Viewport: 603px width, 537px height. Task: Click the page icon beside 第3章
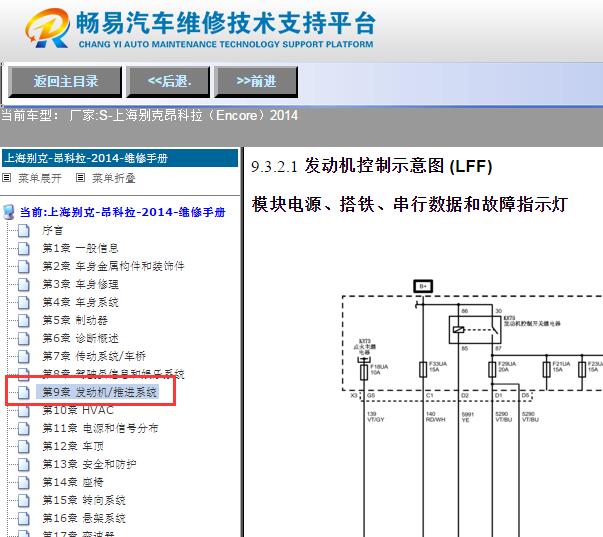click(x=24, y=285)
